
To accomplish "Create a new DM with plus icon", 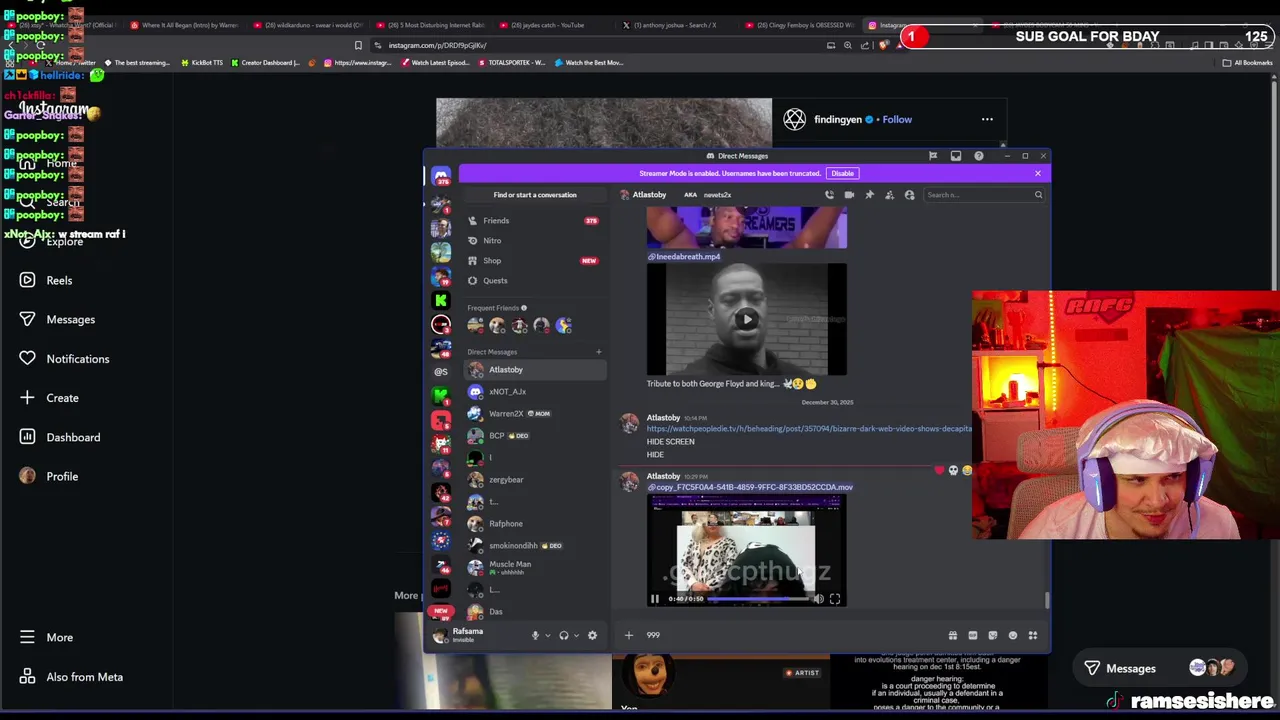I will (599, 352).
